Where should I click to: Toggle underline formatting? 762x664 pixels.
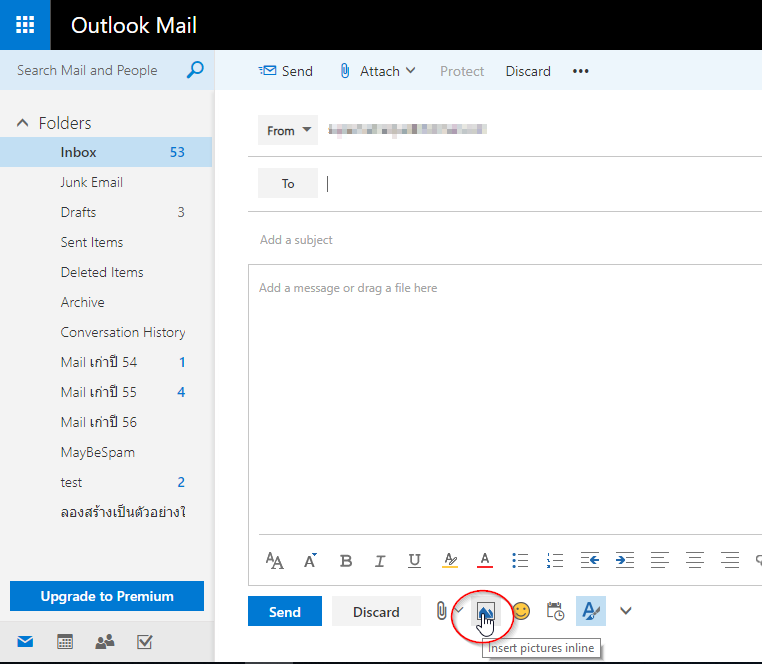(x=415, y=561)
